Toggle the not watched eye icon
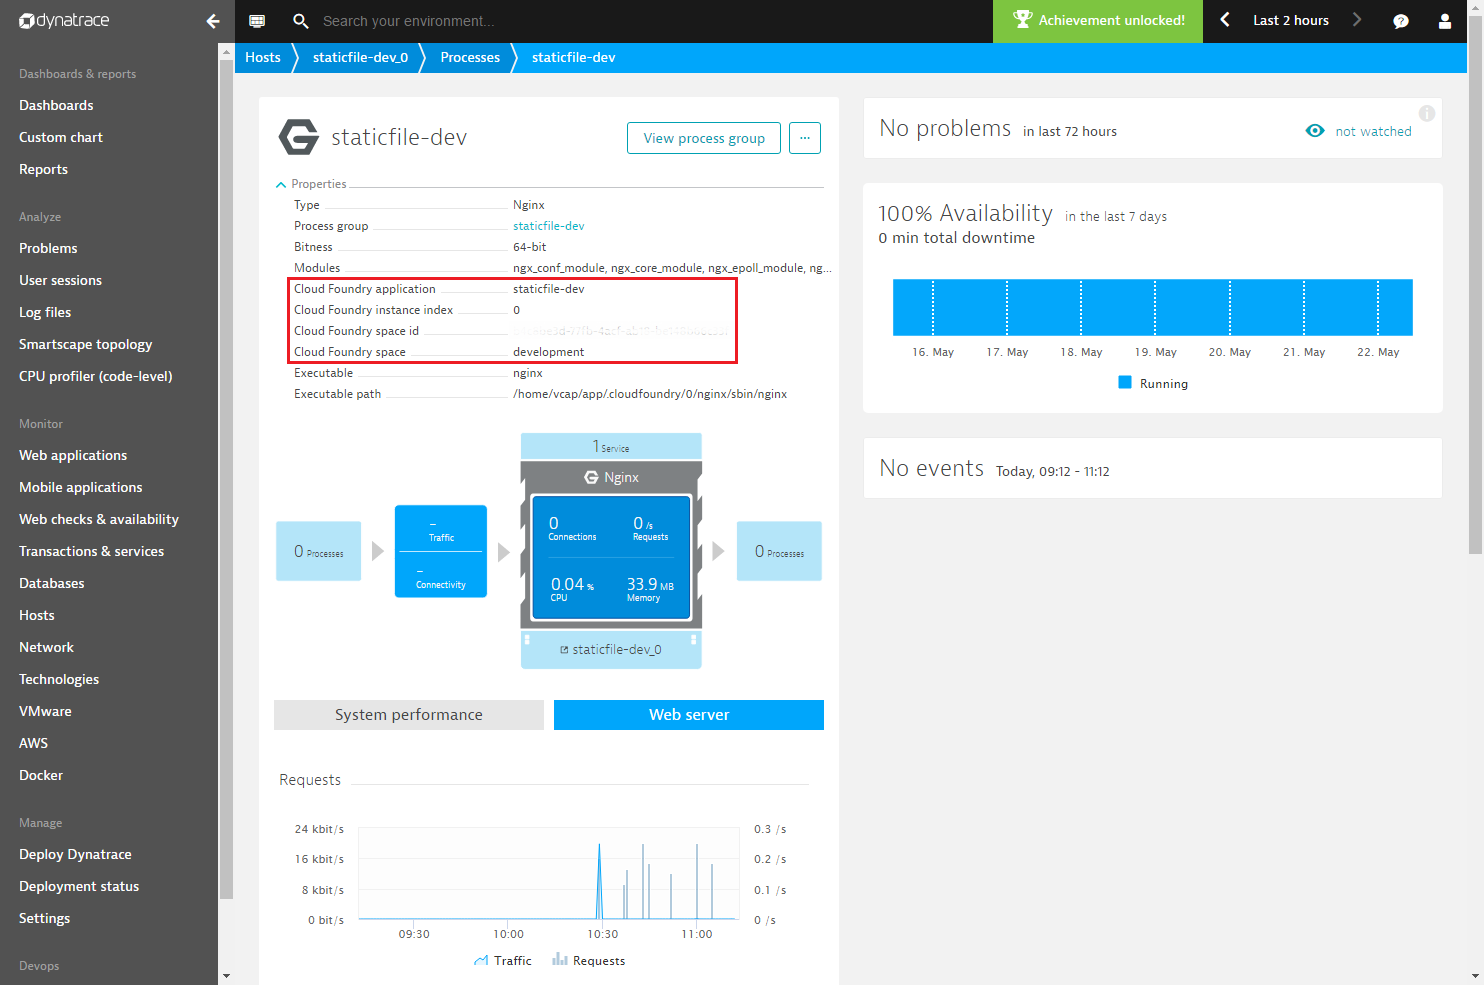The width and height of the screenshot is (1484, 985). click(1315, 131)
